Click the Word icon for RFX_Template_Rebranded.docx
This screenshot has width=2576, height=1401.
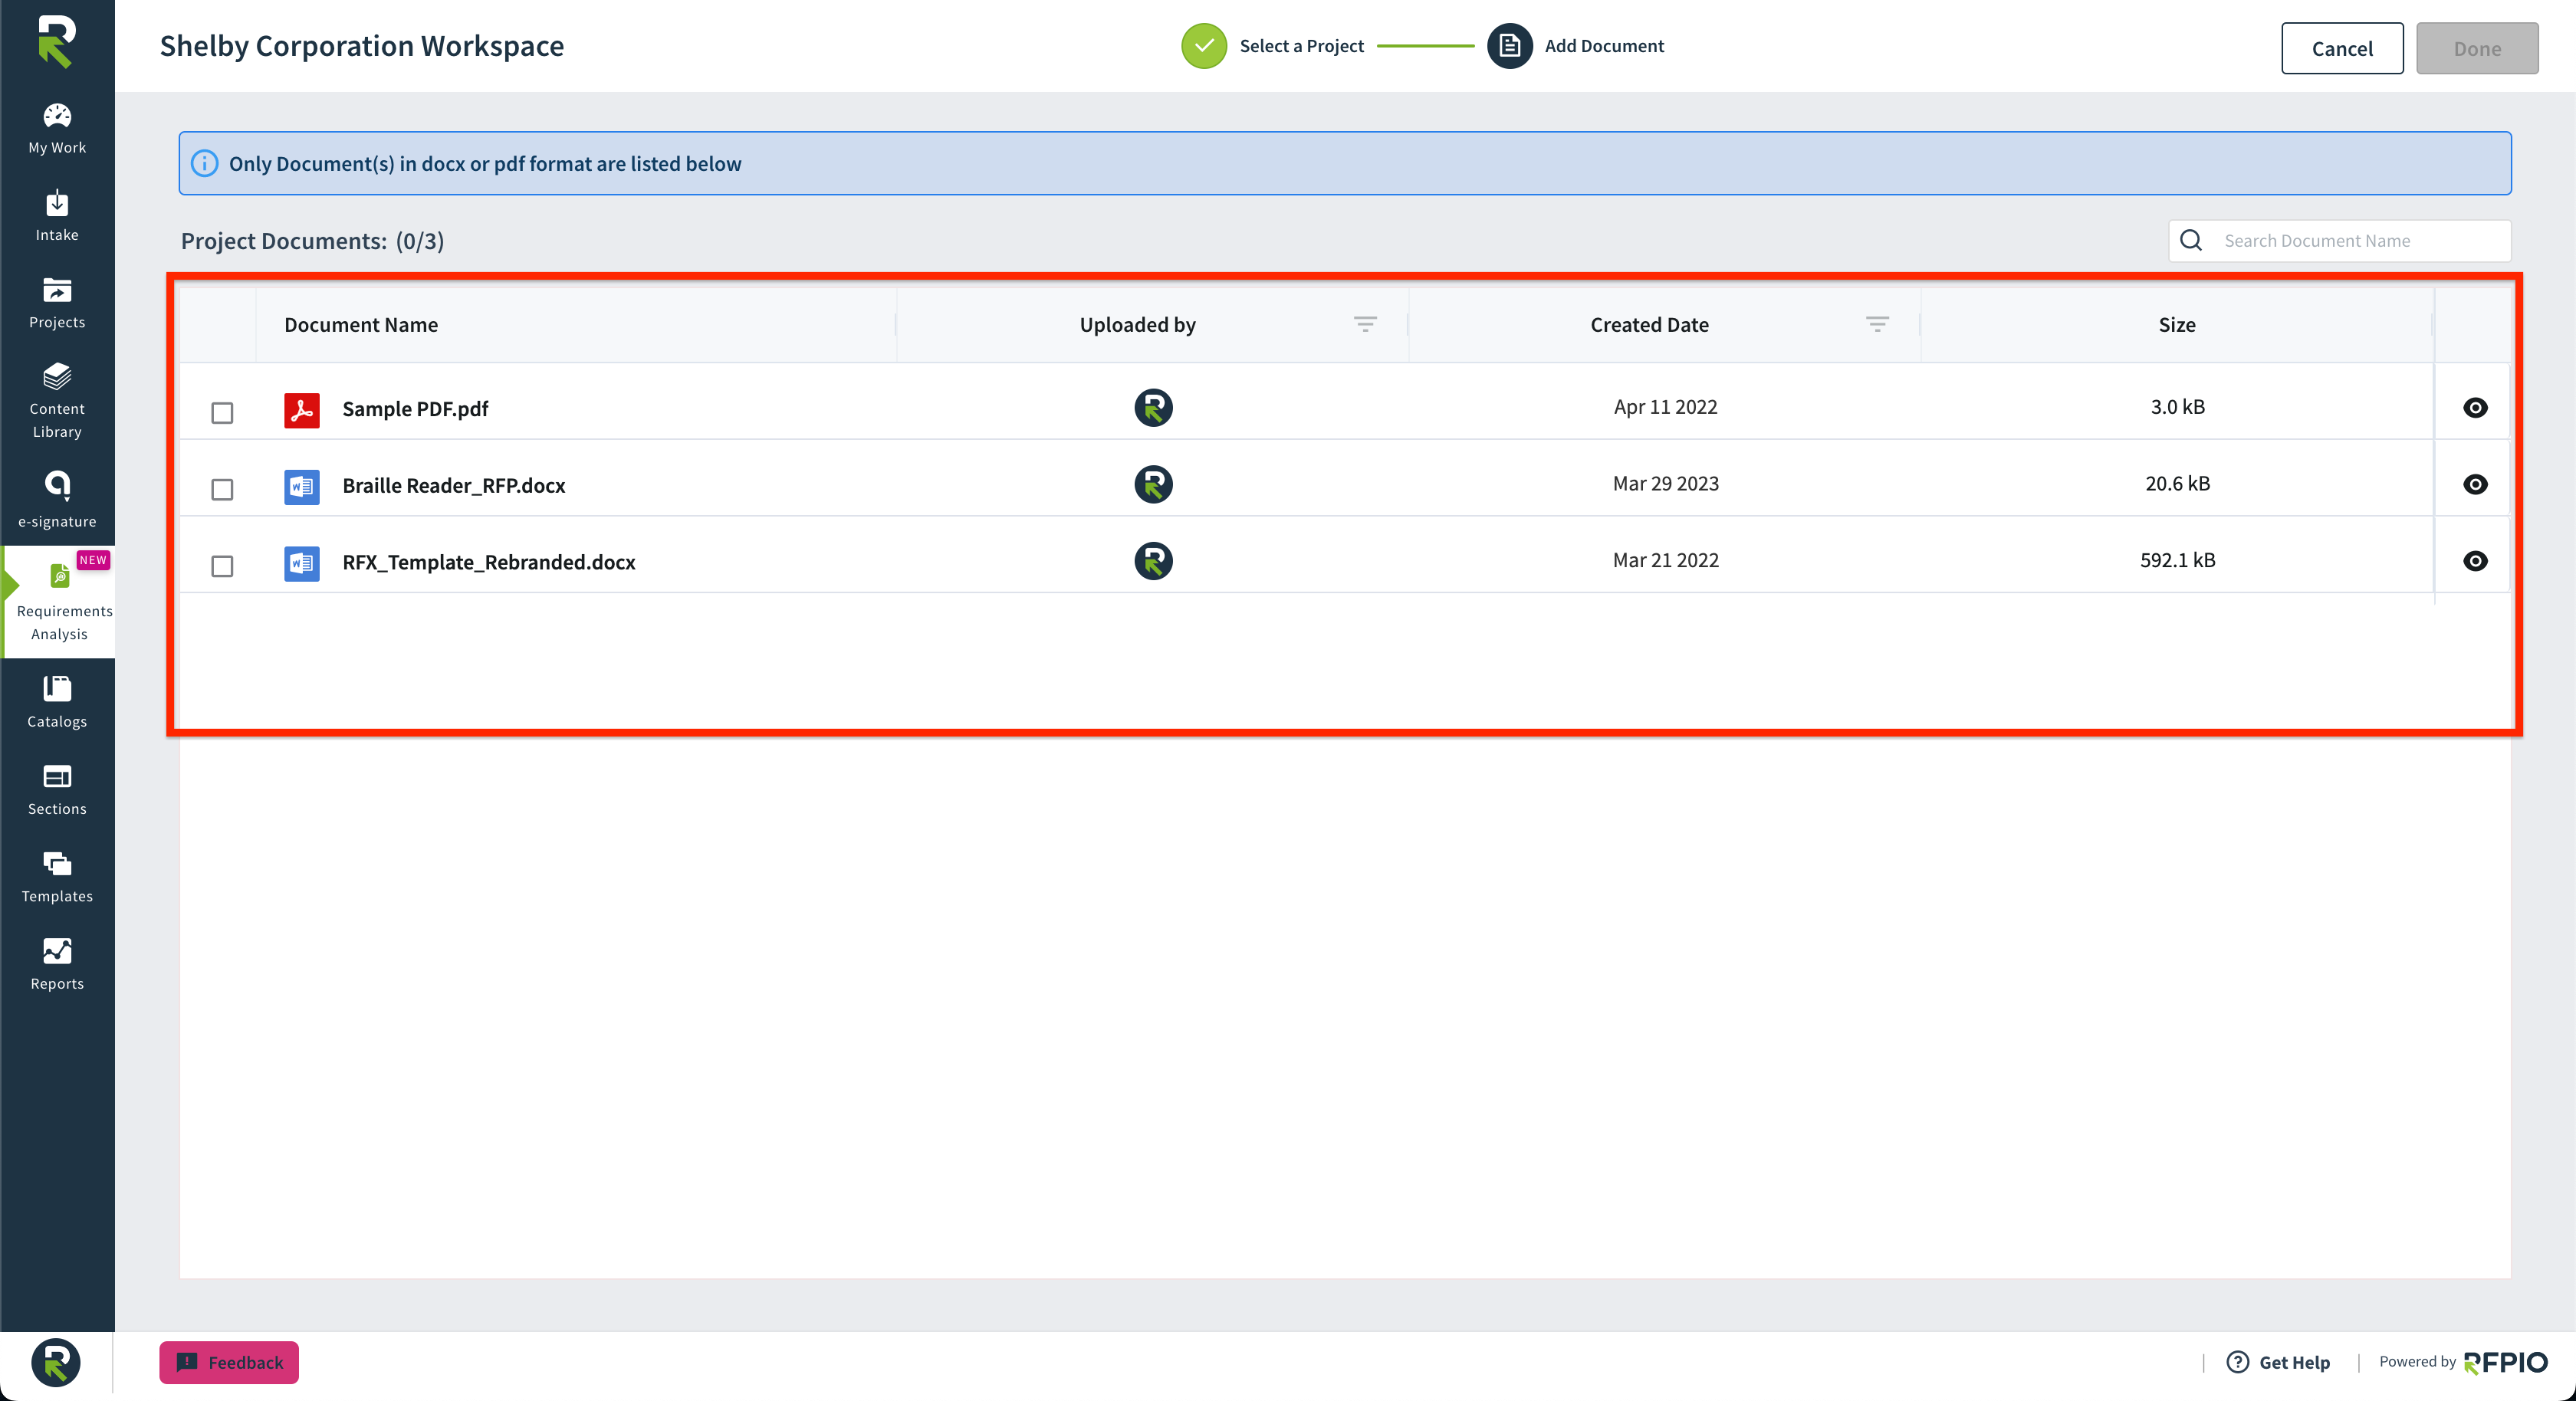pos(301,563)
